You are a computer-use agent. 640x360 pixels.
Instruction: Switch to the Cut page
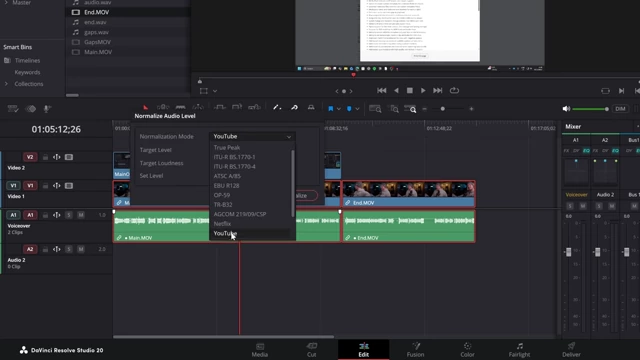[311, 350]
